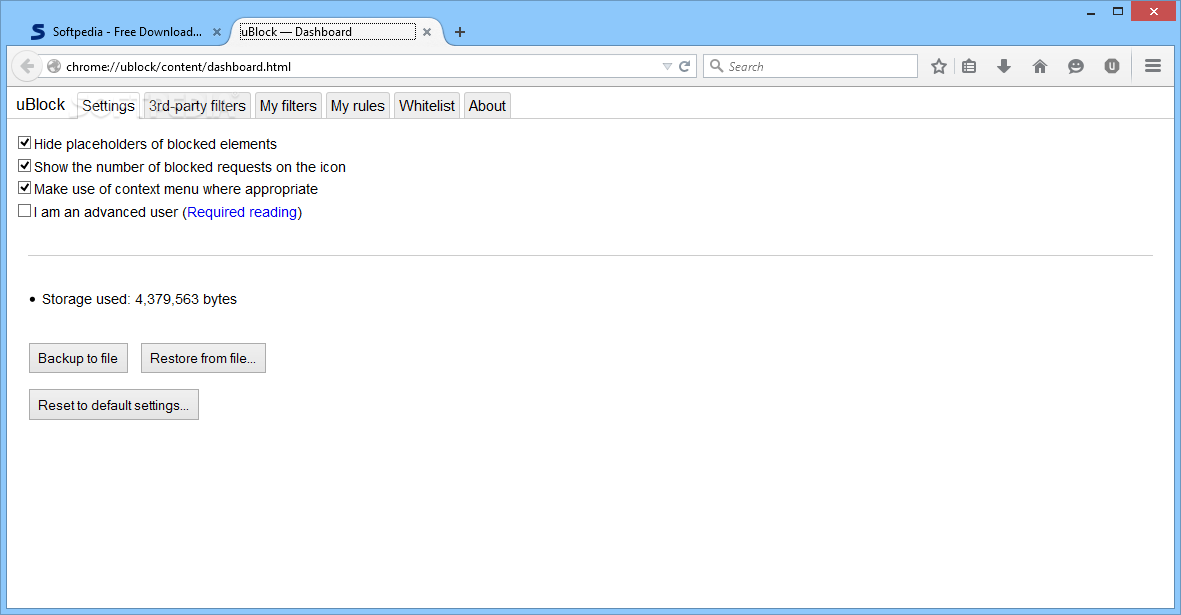
Task: Click the Softpedia tab favicon
Action: click(x=38, y=32)
